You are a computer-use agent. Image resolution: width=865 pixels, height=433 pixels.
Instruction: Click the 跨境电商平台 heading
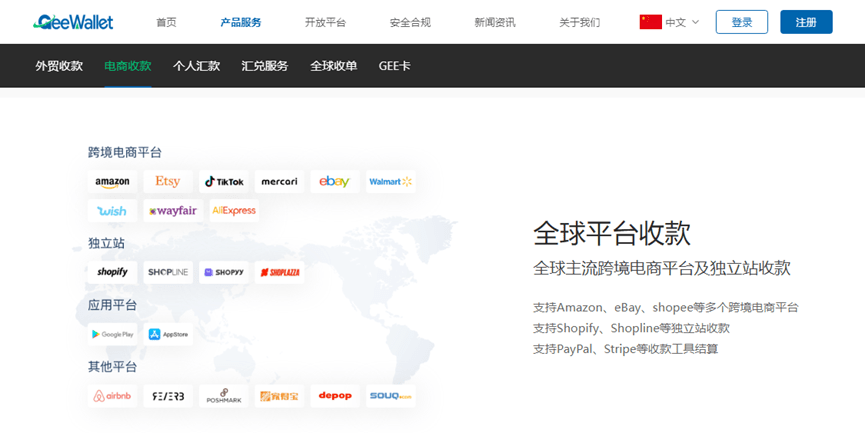tap(125, 152)
